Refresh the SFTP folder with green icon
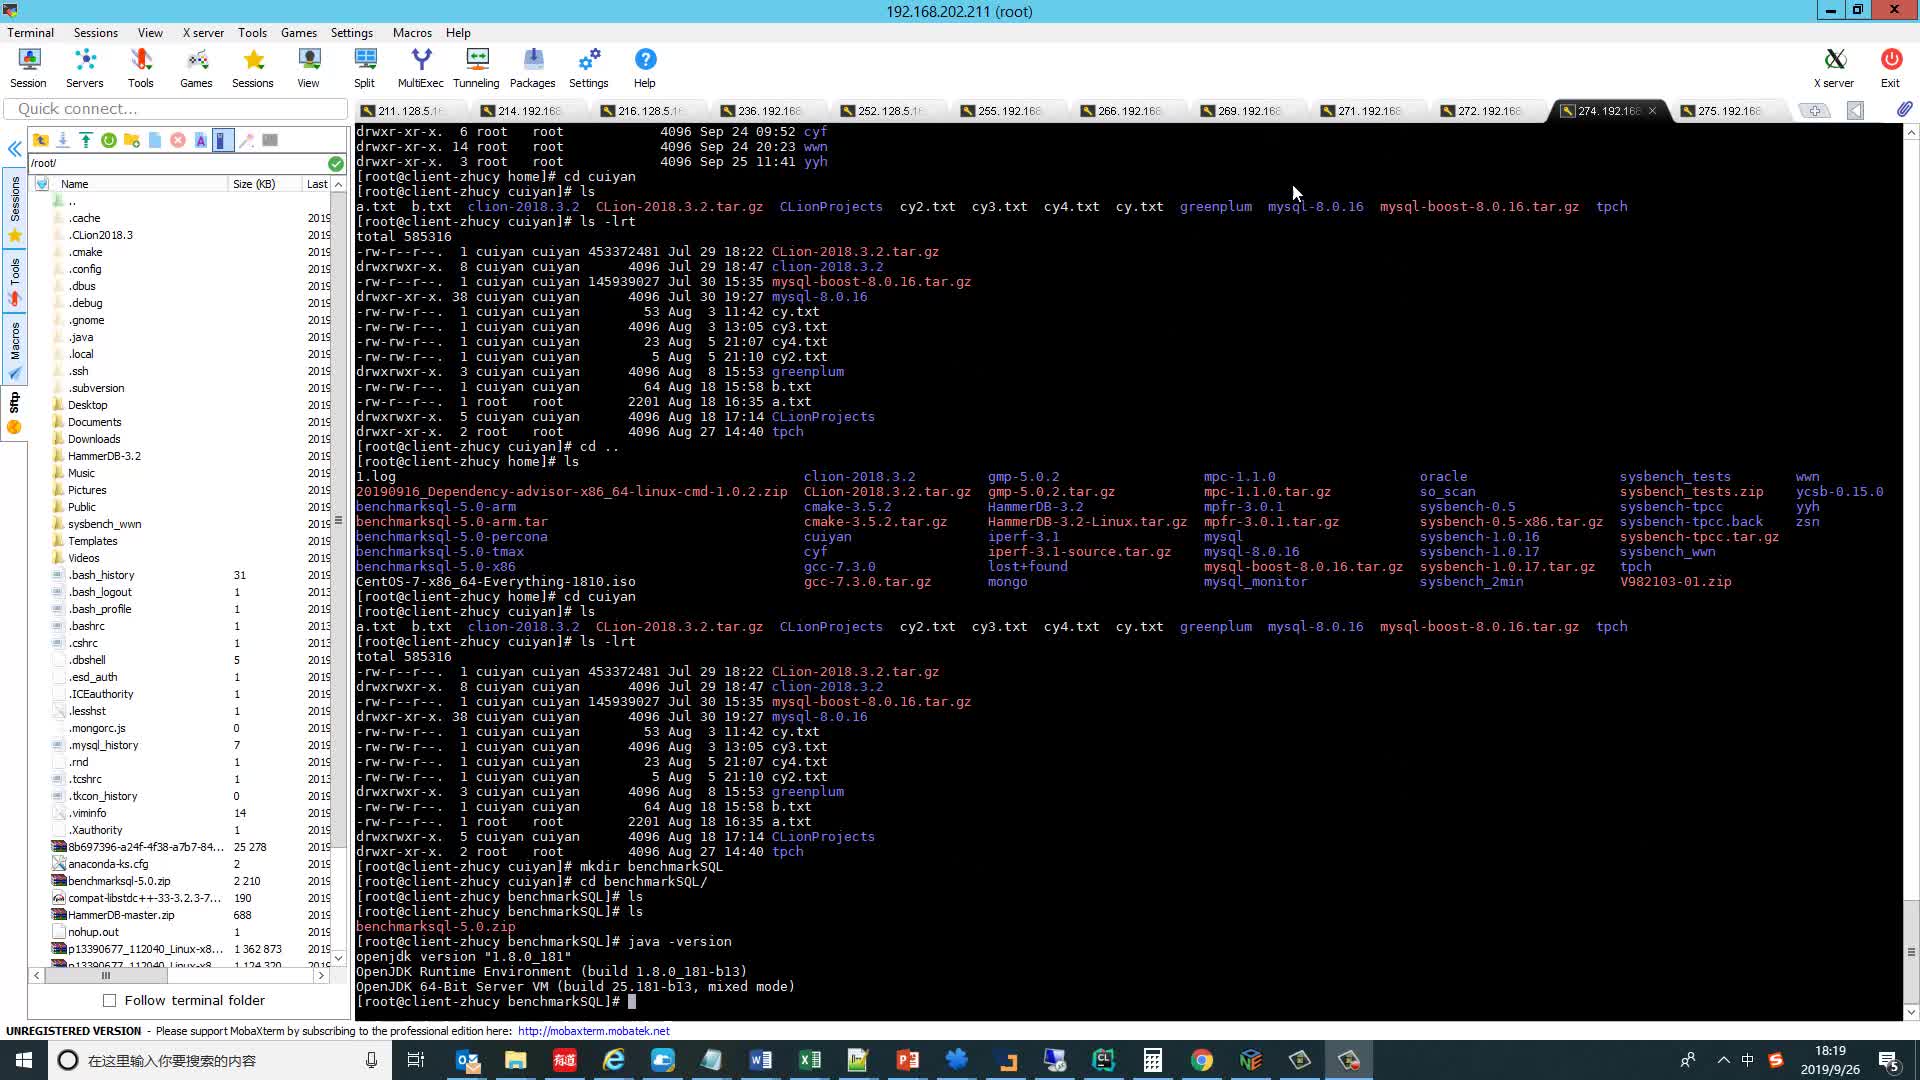The image size is (1920, 1080). [x=109, y=140]
